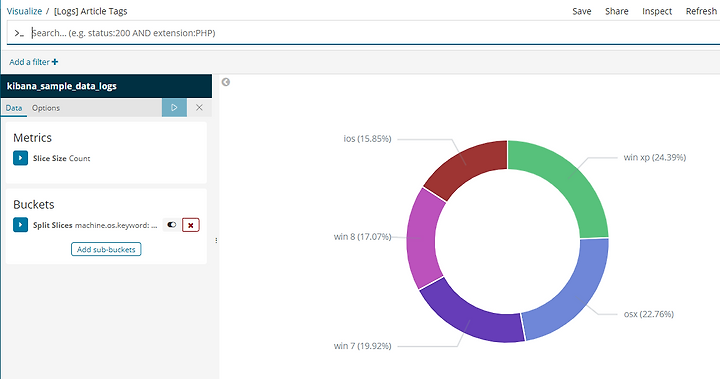Click the blue osx pie slice
720x379 pixels.
coord(575,296)
